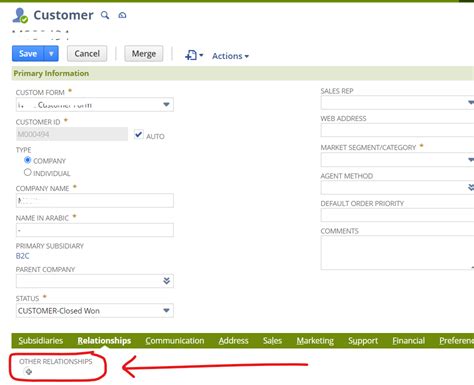Open the Communication tab
This screenshot has width=474, height=385.
175,341
